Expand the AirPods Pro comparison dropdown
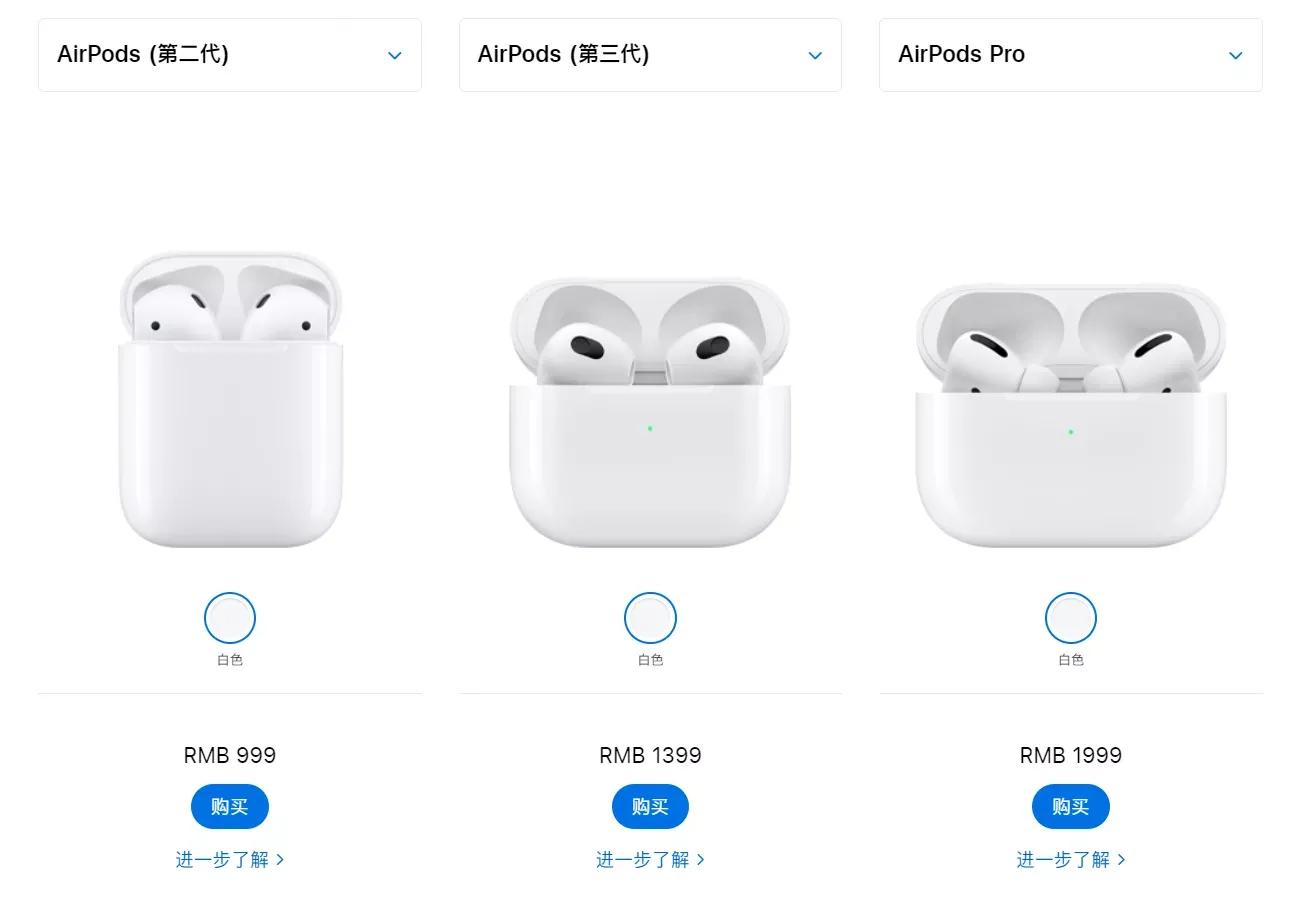Viewport: 1298px width, 900px height. pyautogui.click(x=1070, y=55)
